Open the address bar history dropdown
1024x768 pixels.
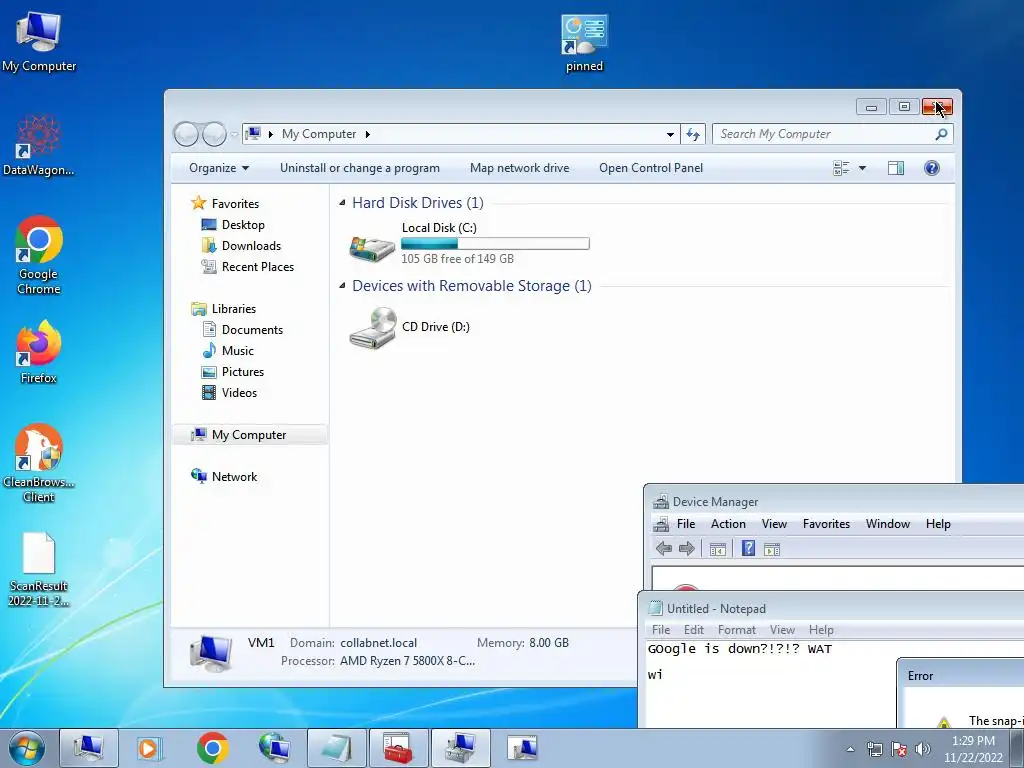tap(670, 134)
